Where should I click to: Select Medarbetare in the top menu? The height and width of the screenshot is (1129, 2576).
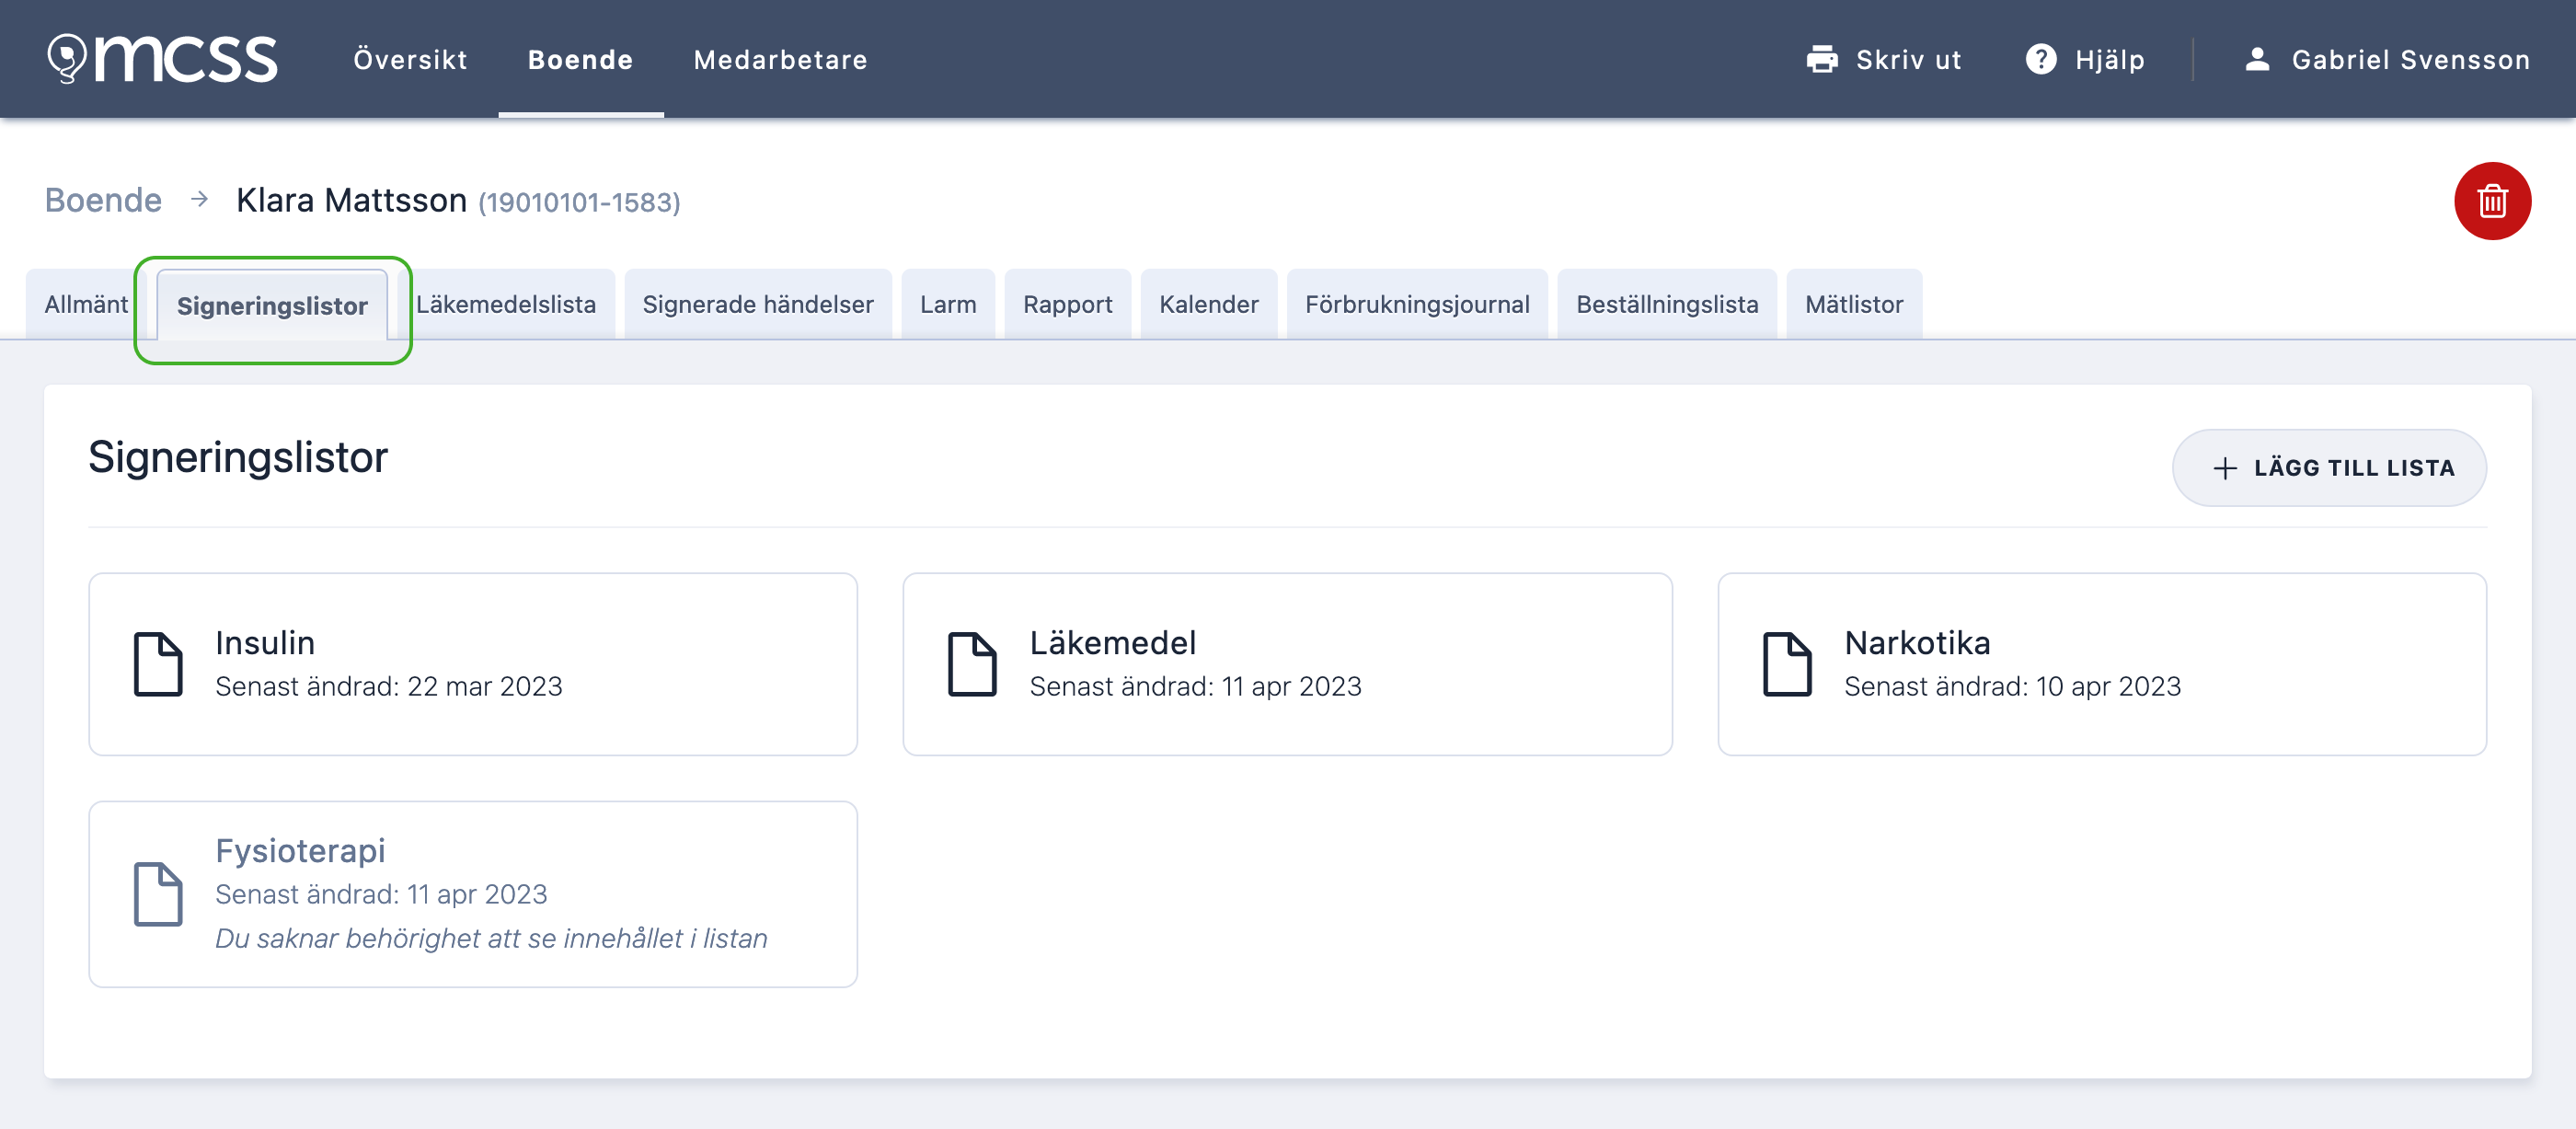pos(781,59)
